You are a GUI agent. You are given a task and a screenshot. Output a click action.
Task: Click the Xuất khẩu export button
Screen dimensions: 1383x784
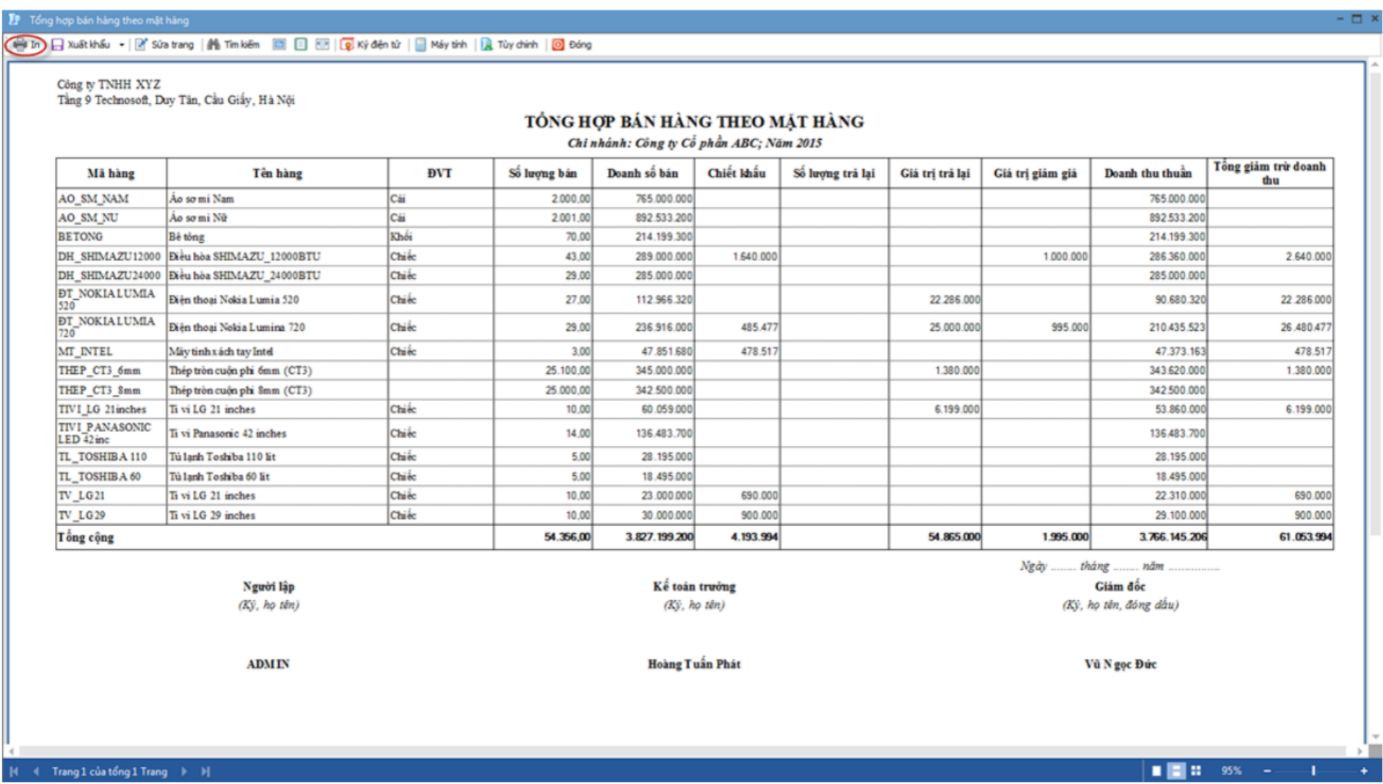pyautogui.click(x=82, y=45)
